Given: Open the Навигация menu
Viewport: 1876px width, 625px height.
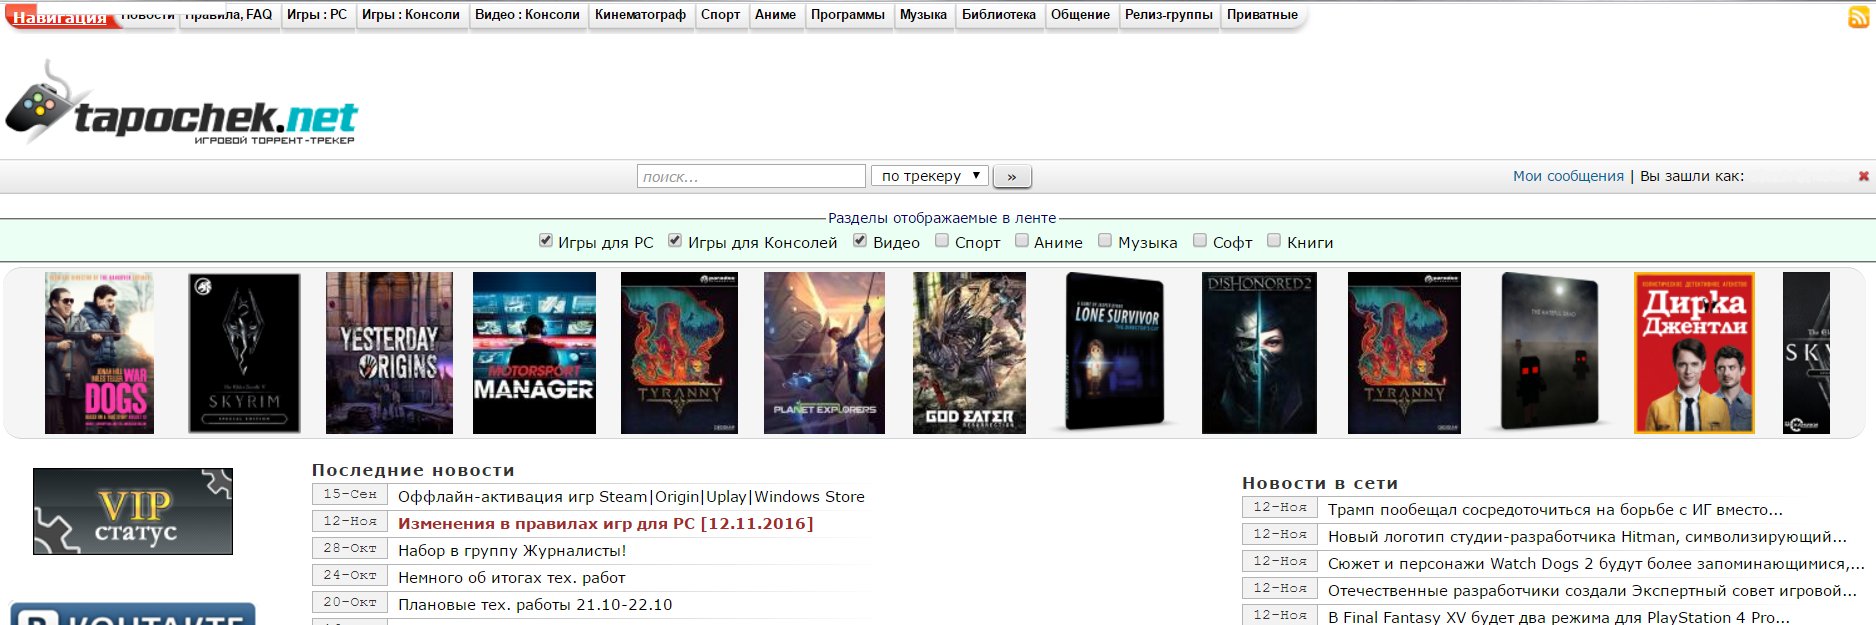Looking at the screenshot, I should pyautogui.click(x=60, y=17).
